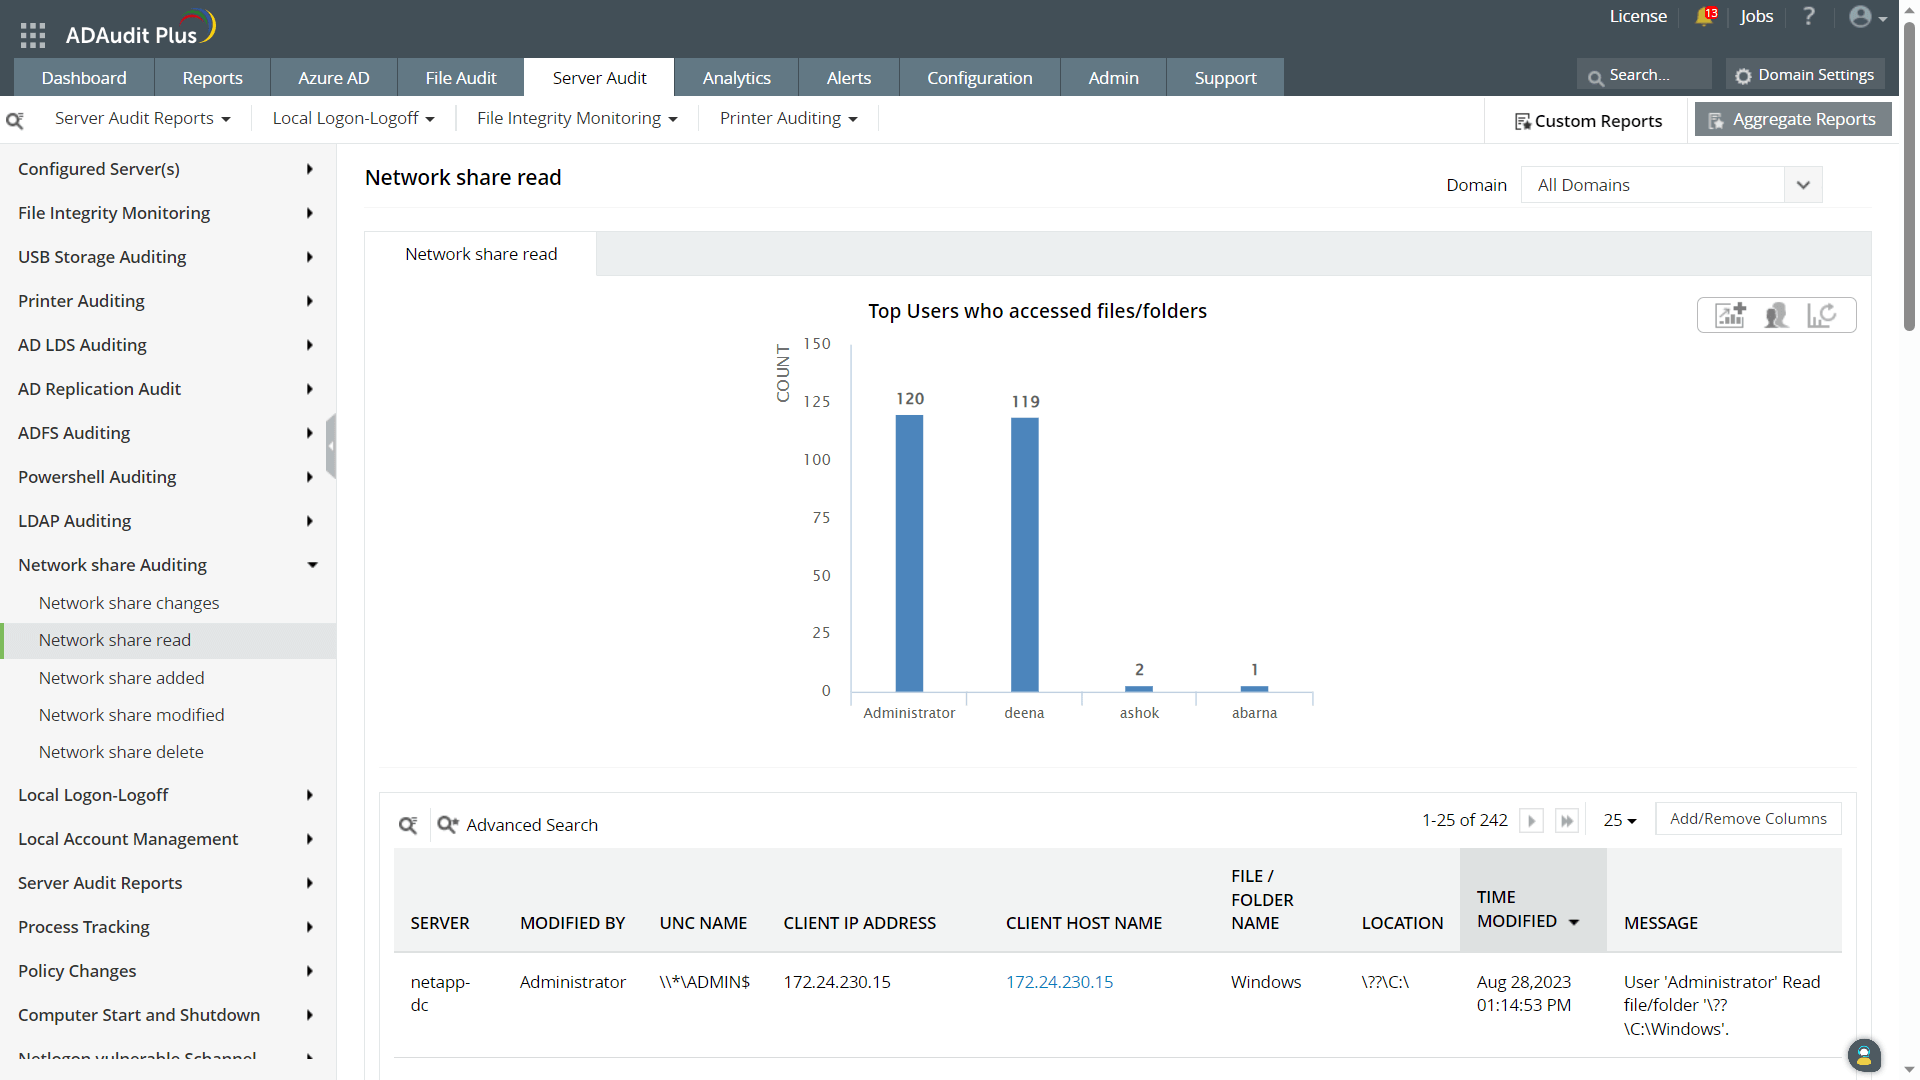This screenshot has width=1920, height=1080.
Task: Click the add chart icon above graph
Action: click(x=1730, y=315)
